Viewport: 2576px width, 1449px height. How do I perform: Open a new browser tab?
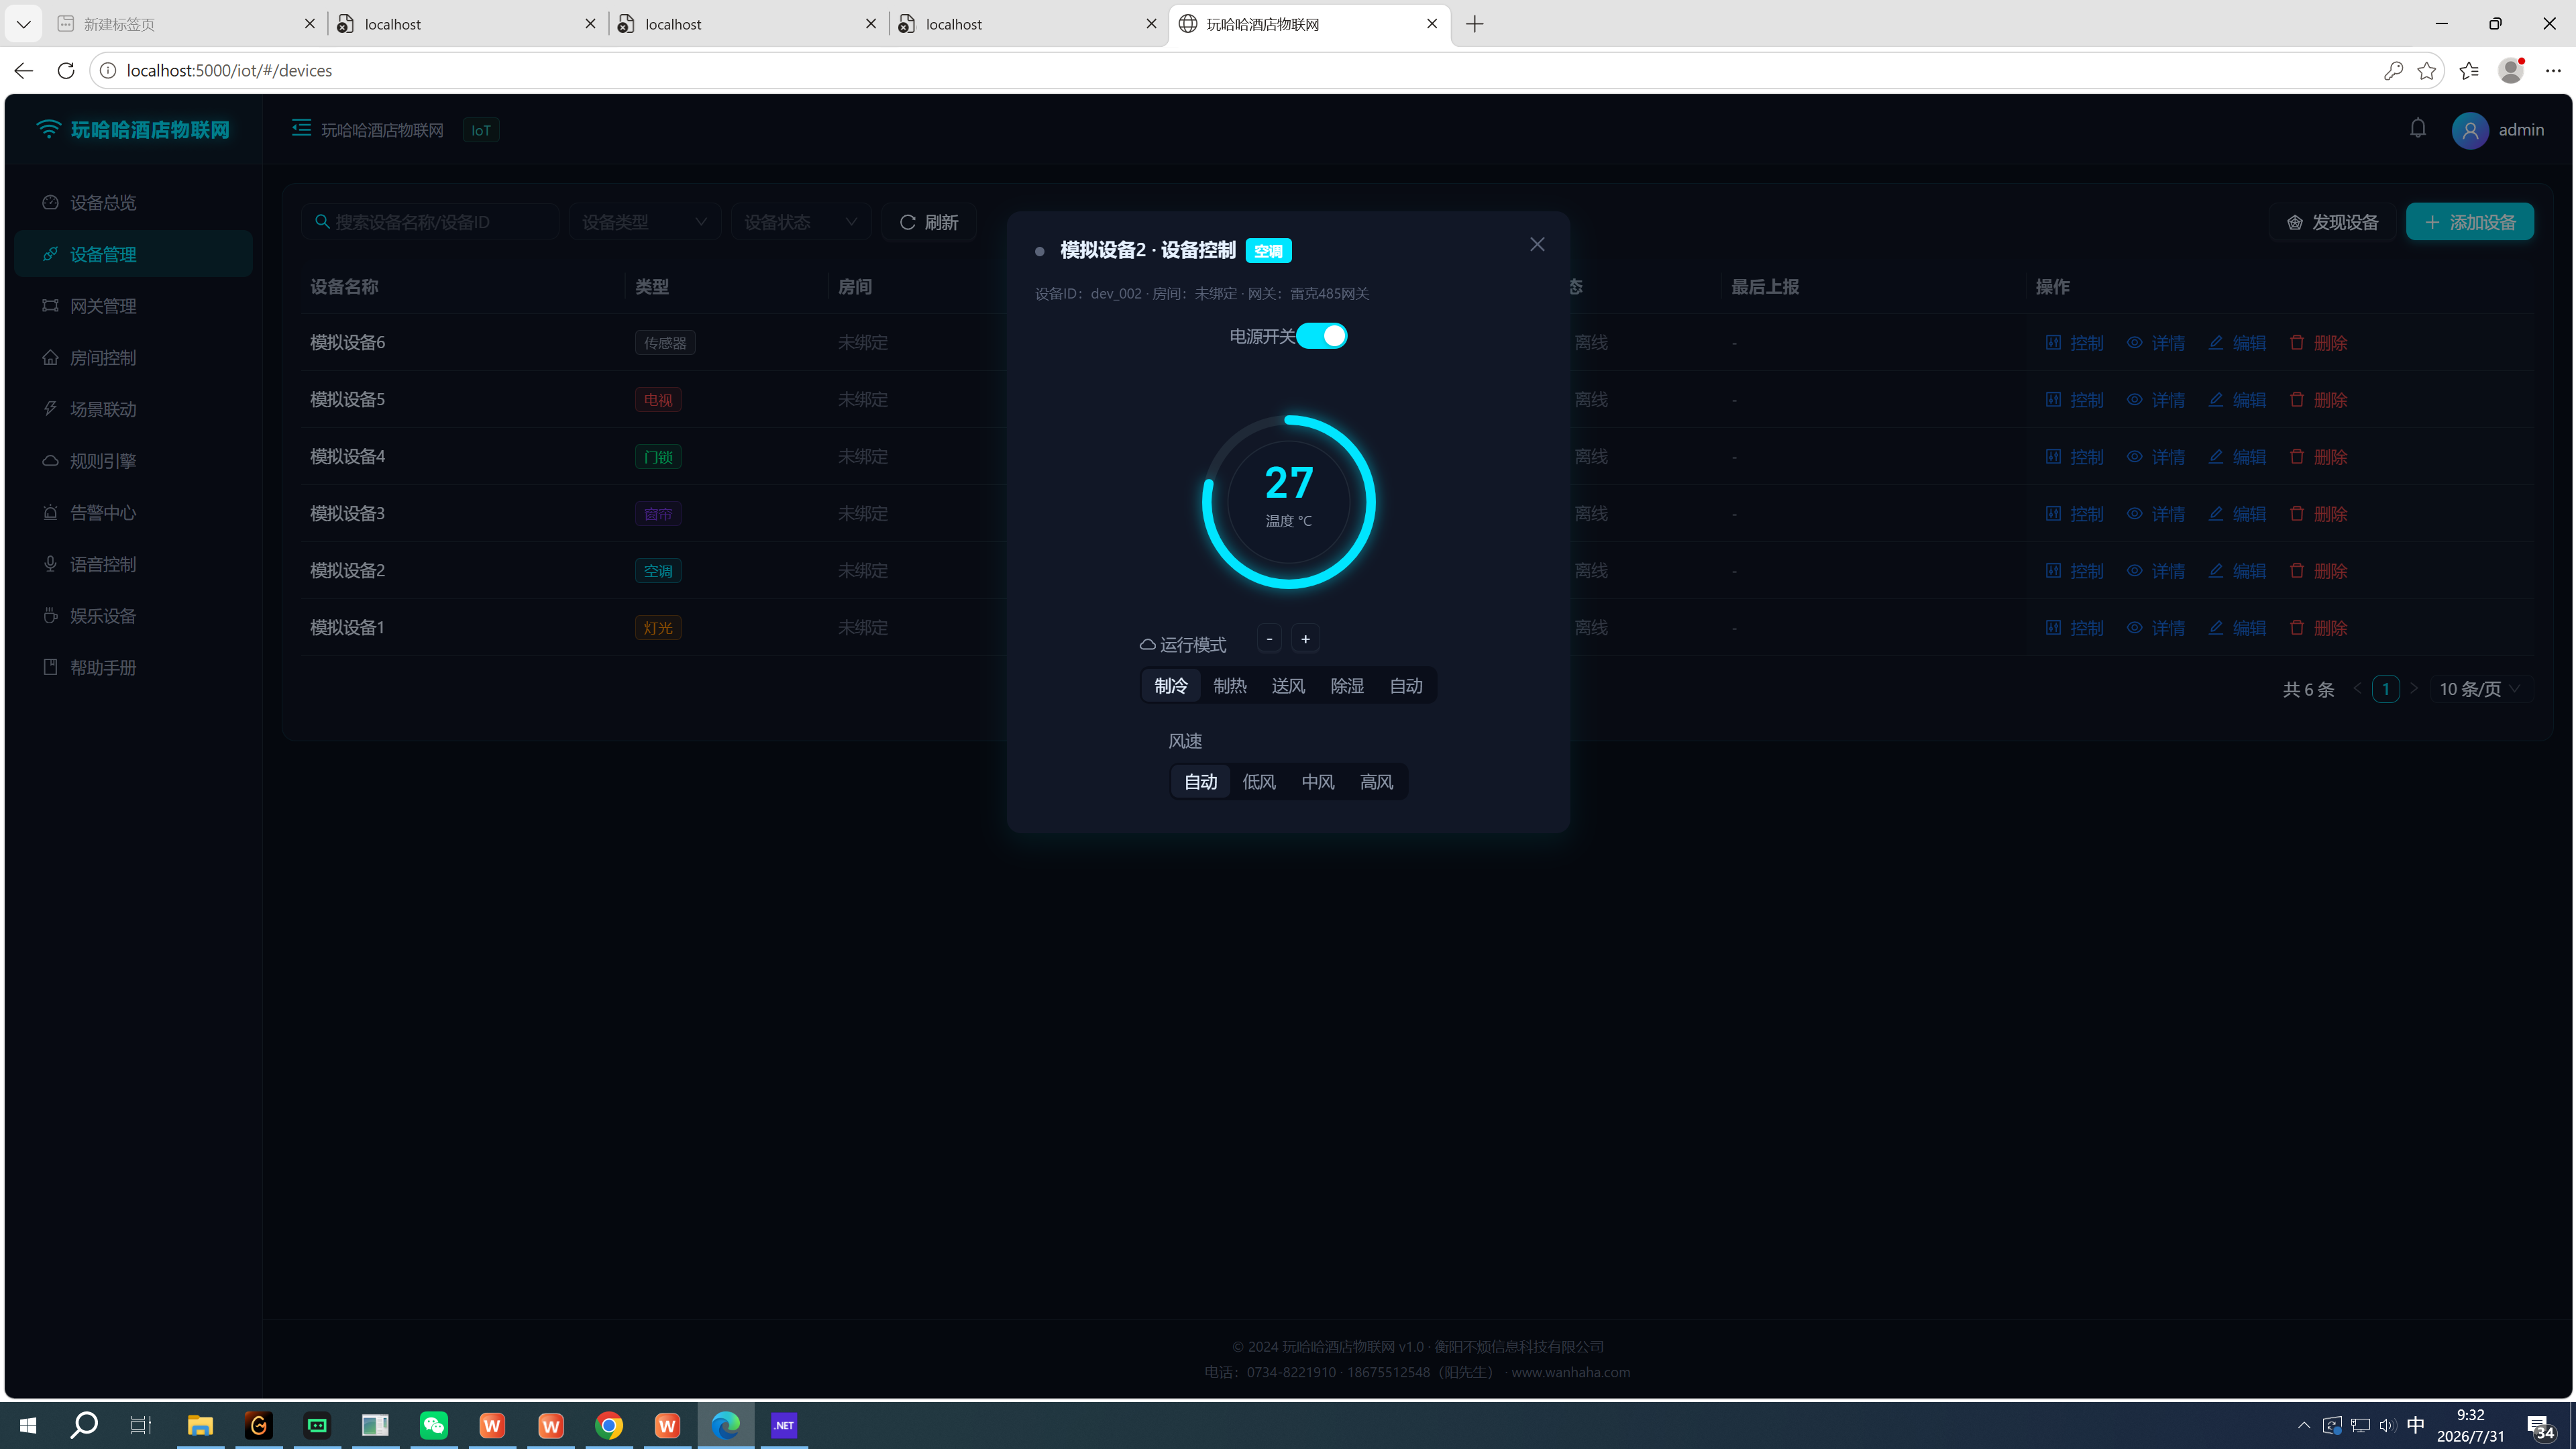(1474, 24)
